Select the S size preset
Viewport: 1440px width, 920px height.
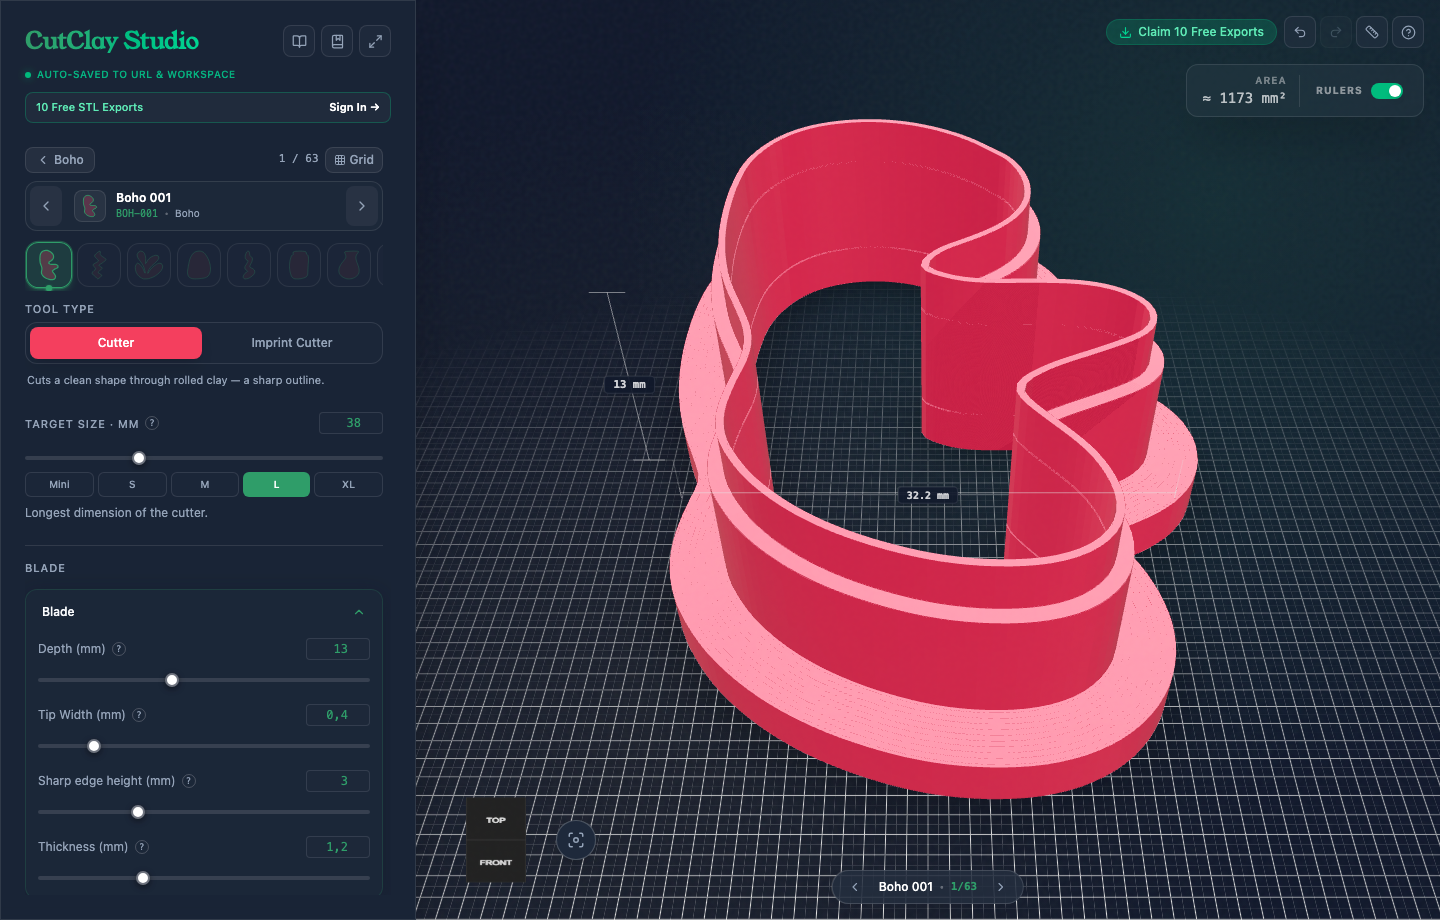(x=132, y=485)
